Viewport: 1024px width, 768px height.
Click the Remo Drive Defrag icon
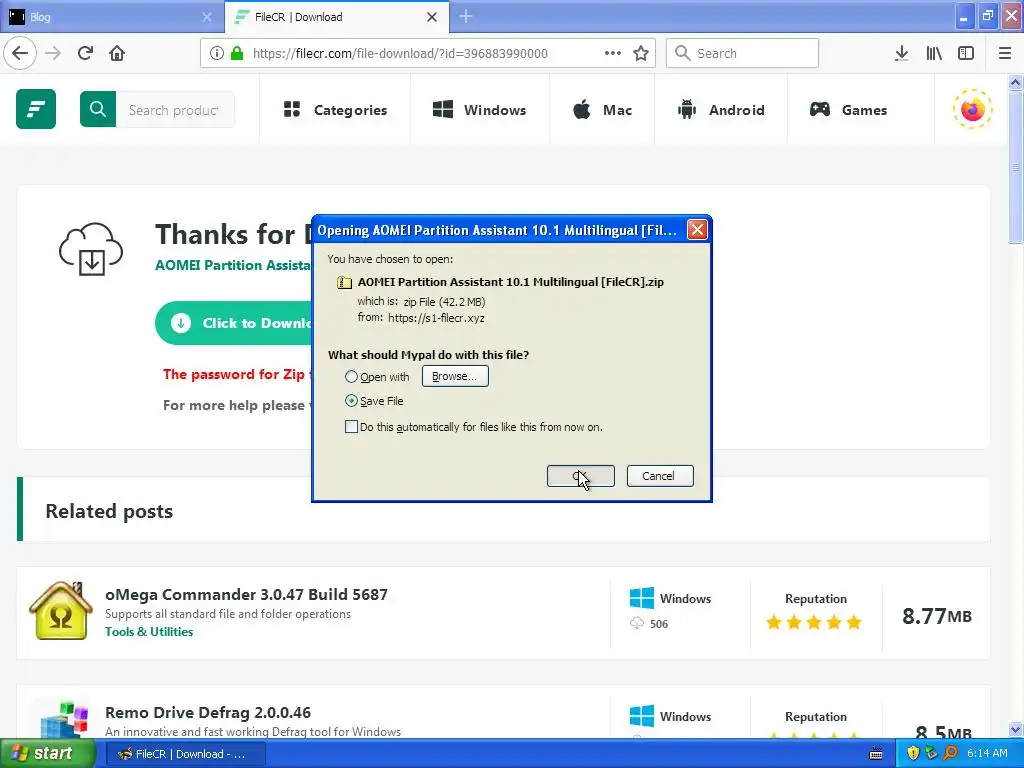point(63,720)
